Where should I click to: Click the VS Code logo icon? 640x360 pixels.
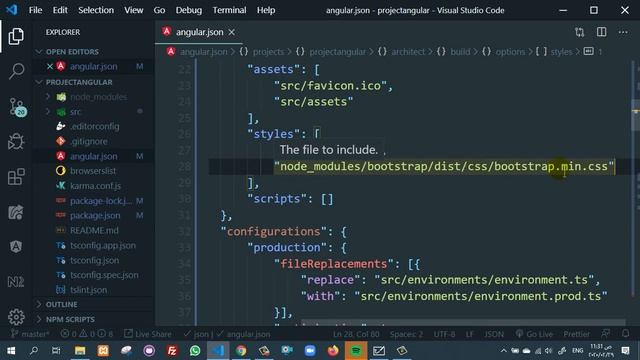pyautogui.click(x=11, y=10)
